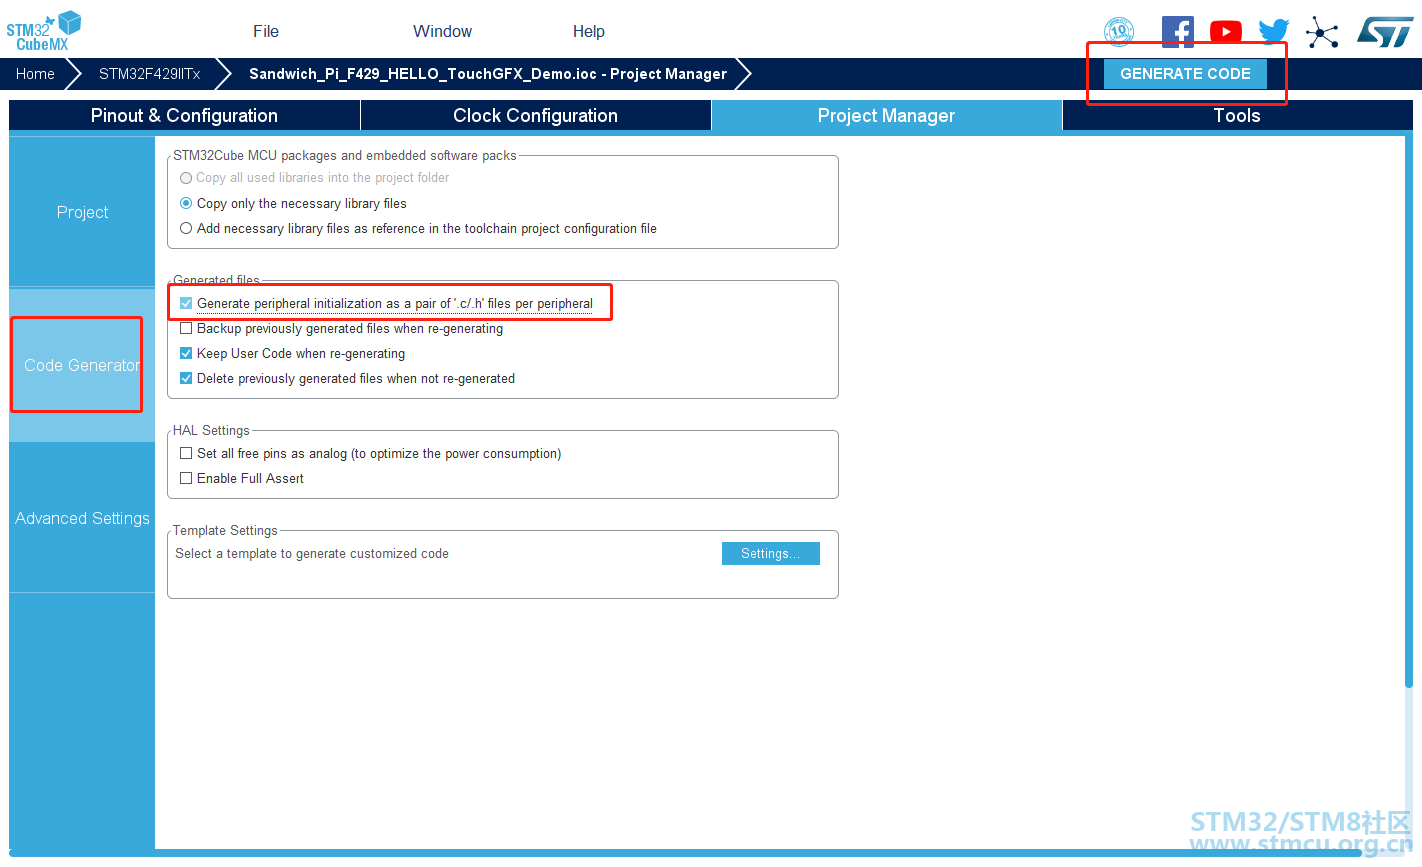
Task: Open the Code Generator side section
Action: tap(82, 365)
